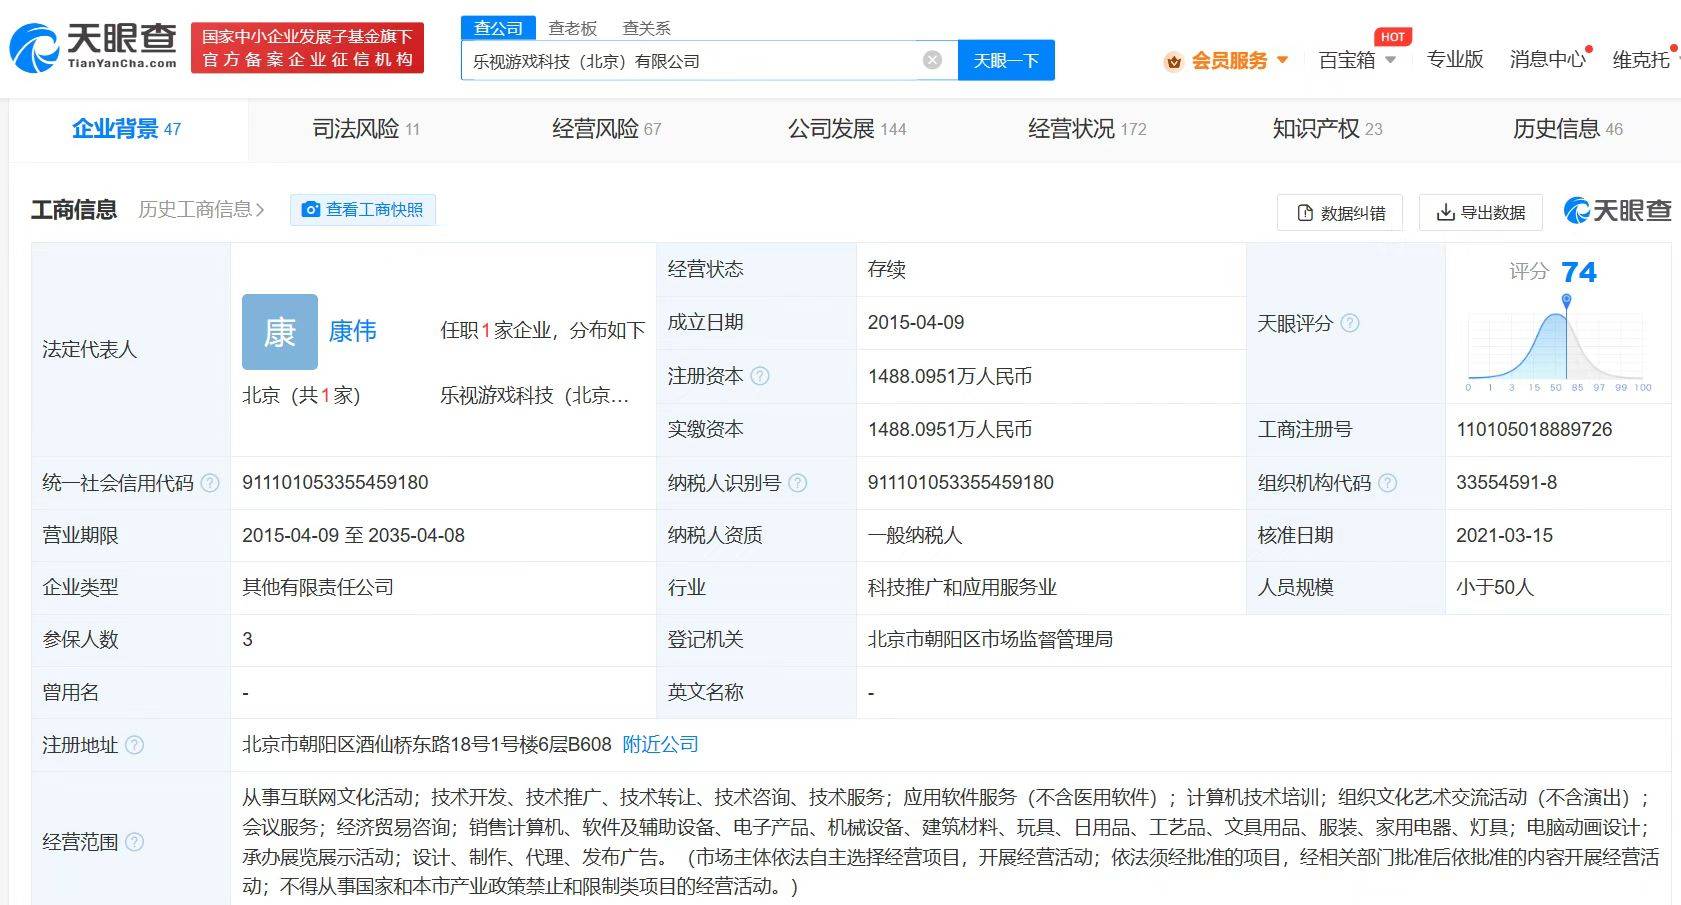Clear the search box with the X icon
The height and width of the screenshot is (905, 1681).
coord(932,60)
